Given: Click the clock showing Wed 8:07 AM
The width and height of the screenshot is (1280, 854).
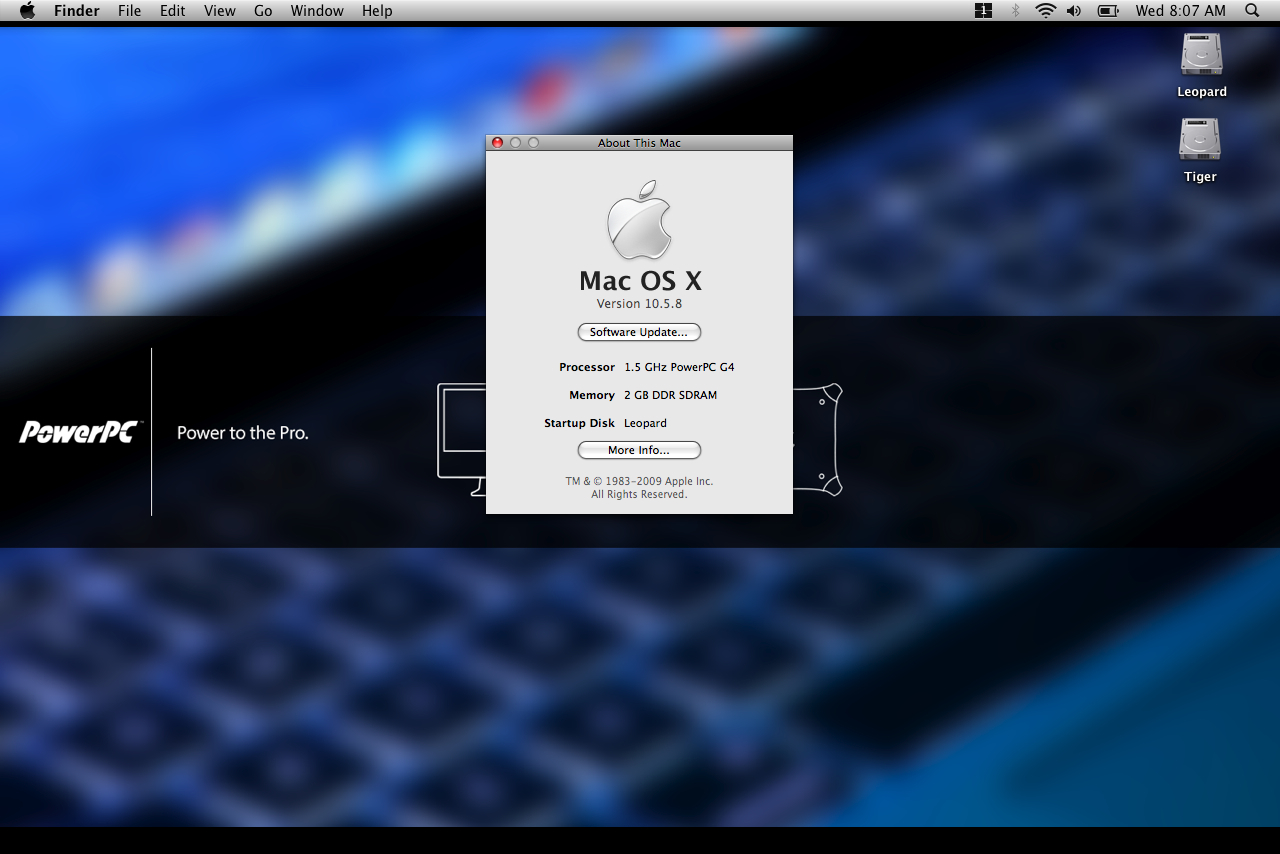Looking at the screenshot, I should [x=1180, y=11].
